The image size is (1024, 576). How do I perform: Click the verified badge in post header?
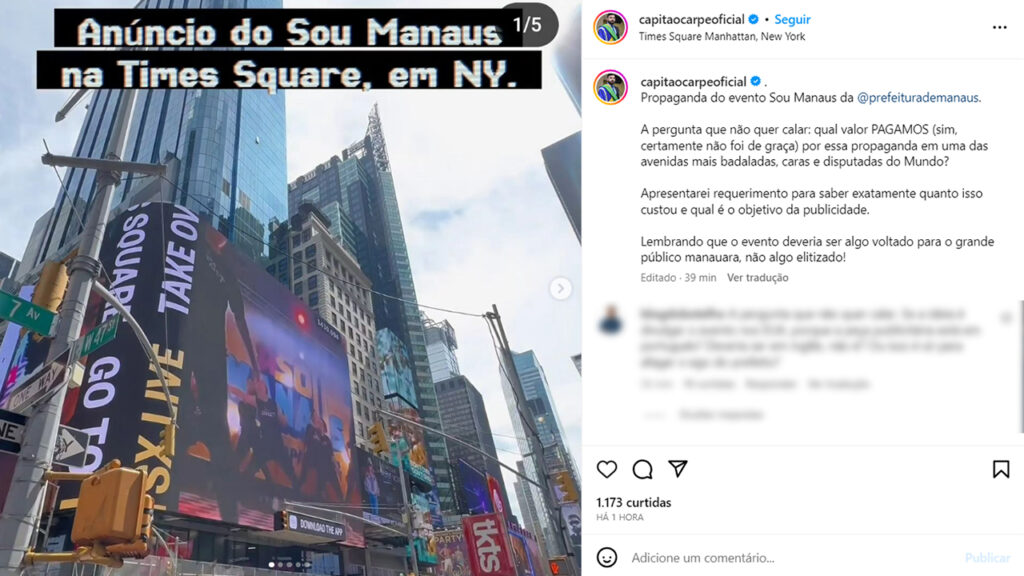(754, 20)
